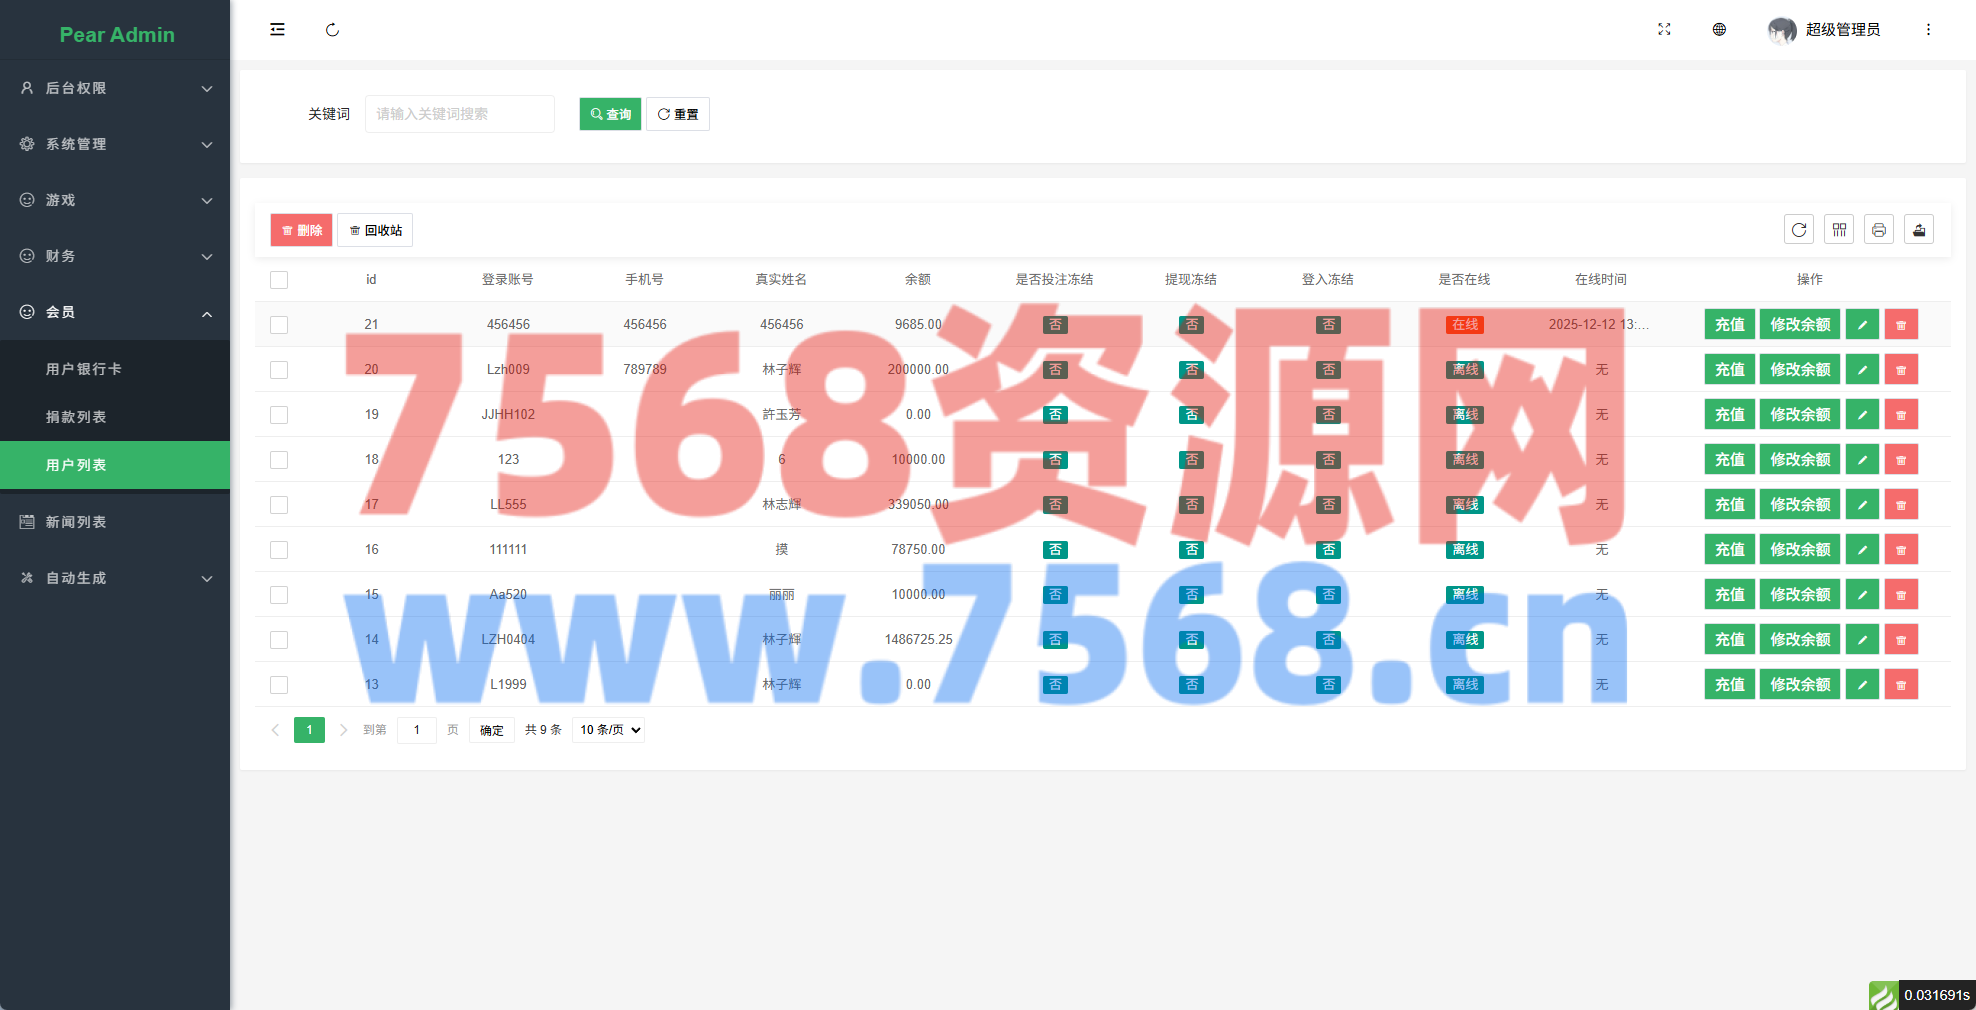Expand the 系统管理 sidebar menu
This screenshot has height=1010, width=1976.
coord(115,144)
